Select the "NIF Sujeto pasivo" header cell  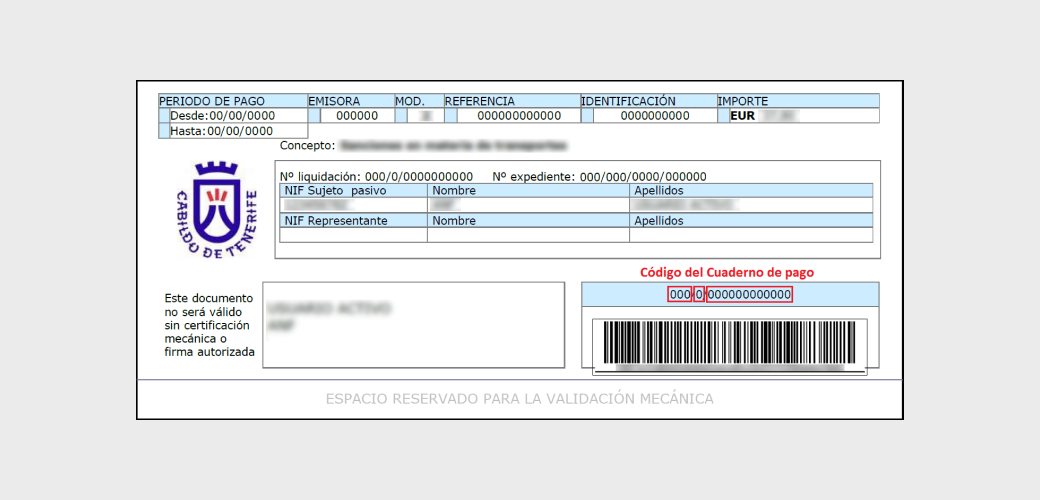[x=354, y=191]
